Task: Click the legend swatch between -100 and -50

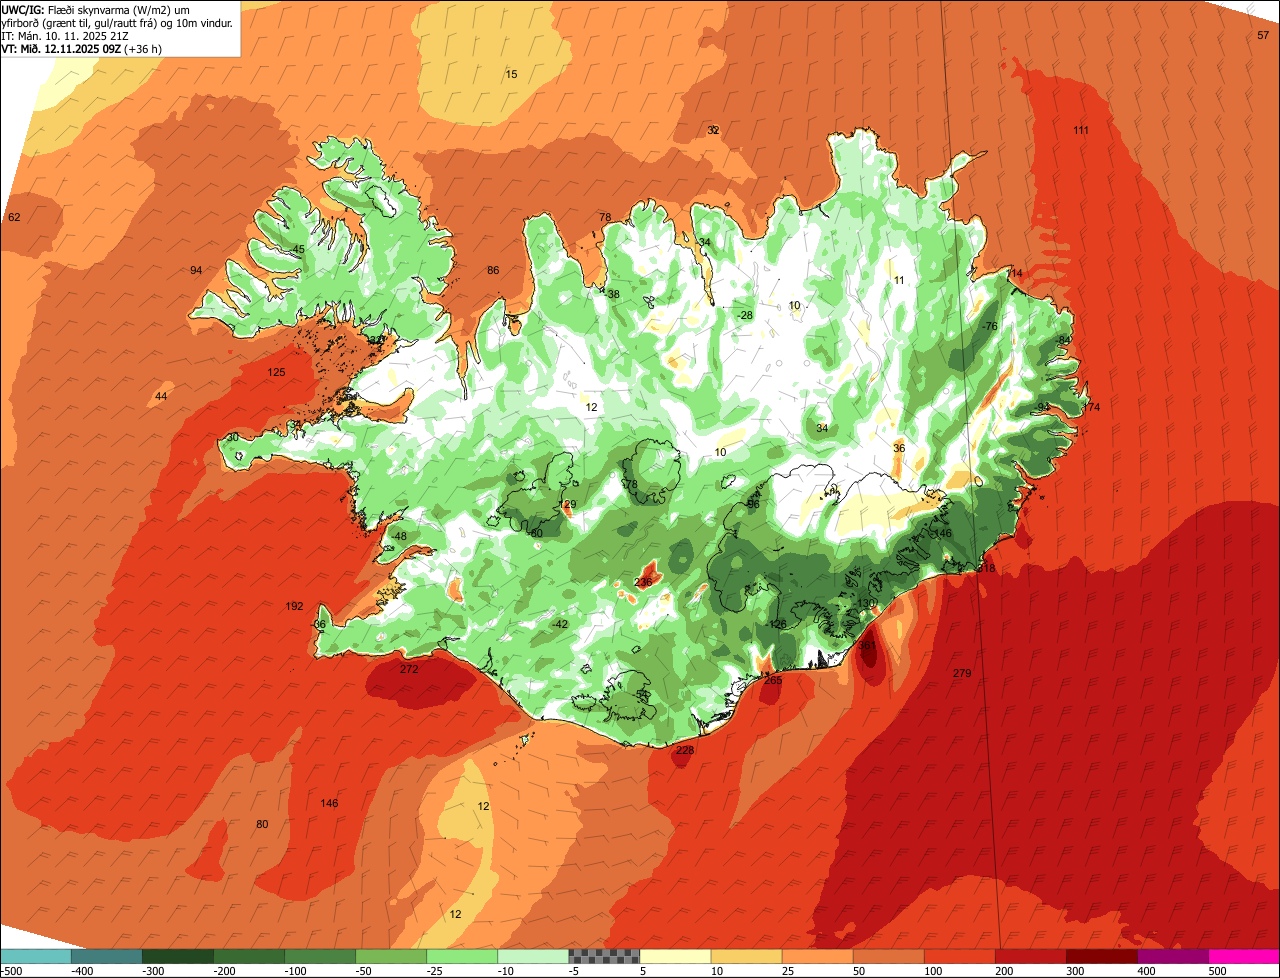Action: (319, 956)
